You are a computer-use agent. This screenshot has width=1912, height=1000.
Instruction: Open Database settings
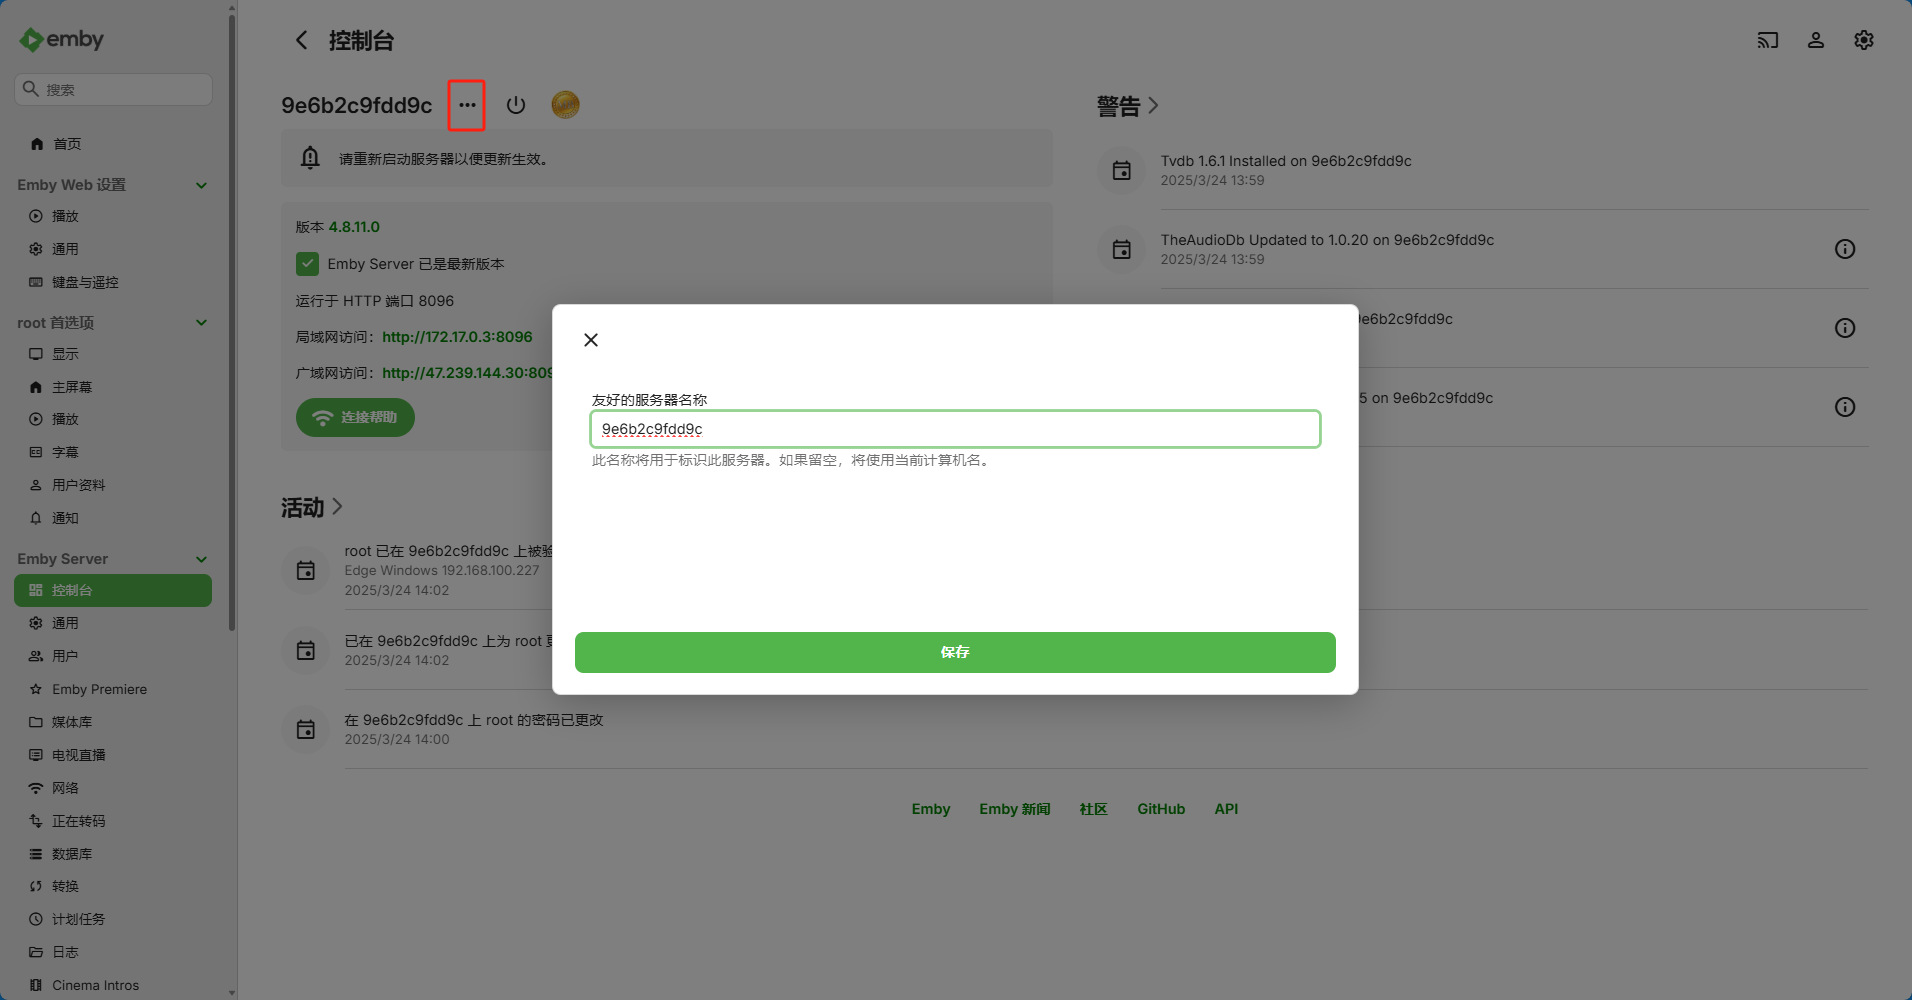(113, 854)
